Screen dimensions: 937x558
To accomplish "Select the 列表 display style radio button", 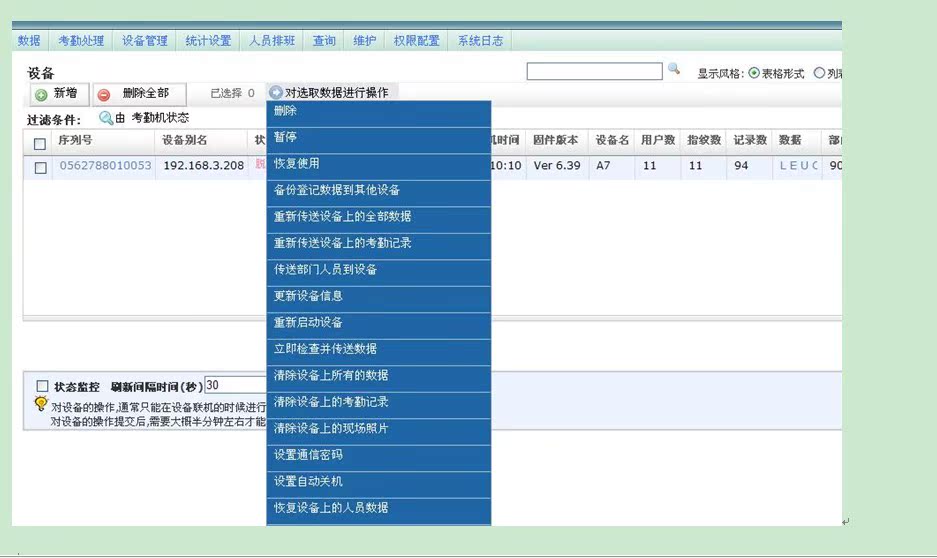I will pos(819,73).
